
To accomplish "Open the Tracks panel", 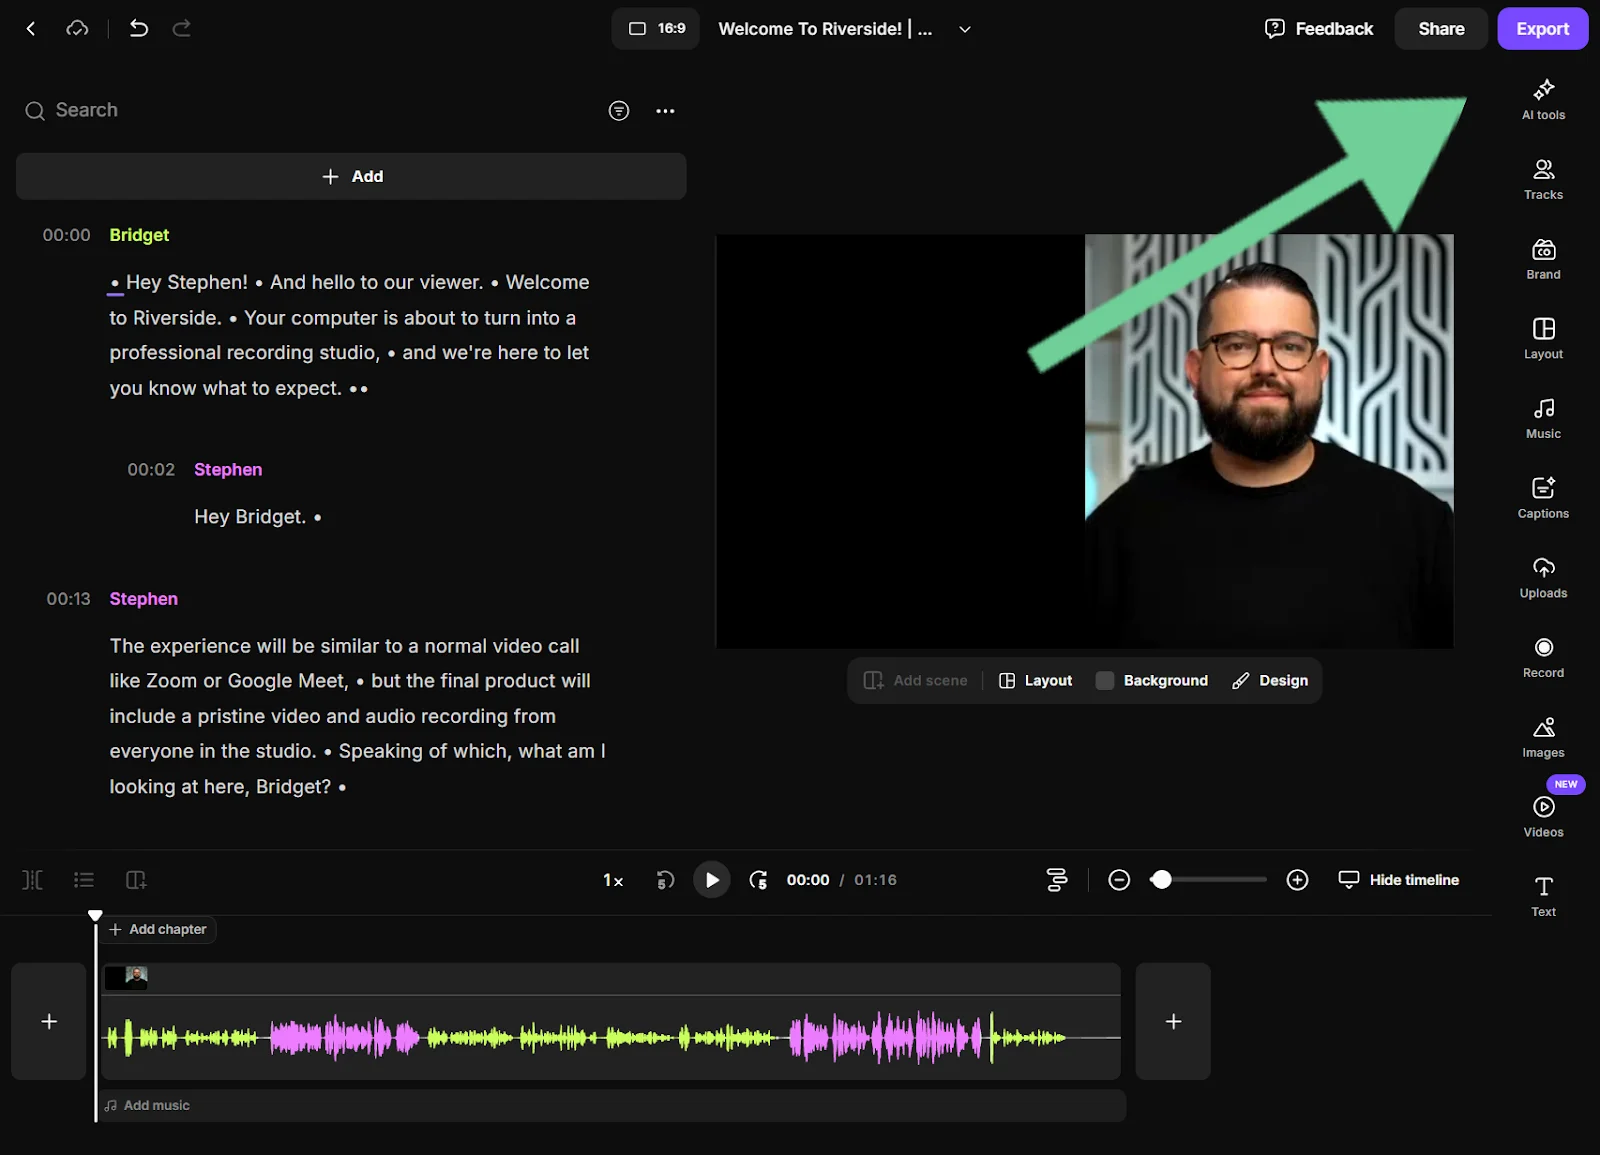I will point(1543,179).
